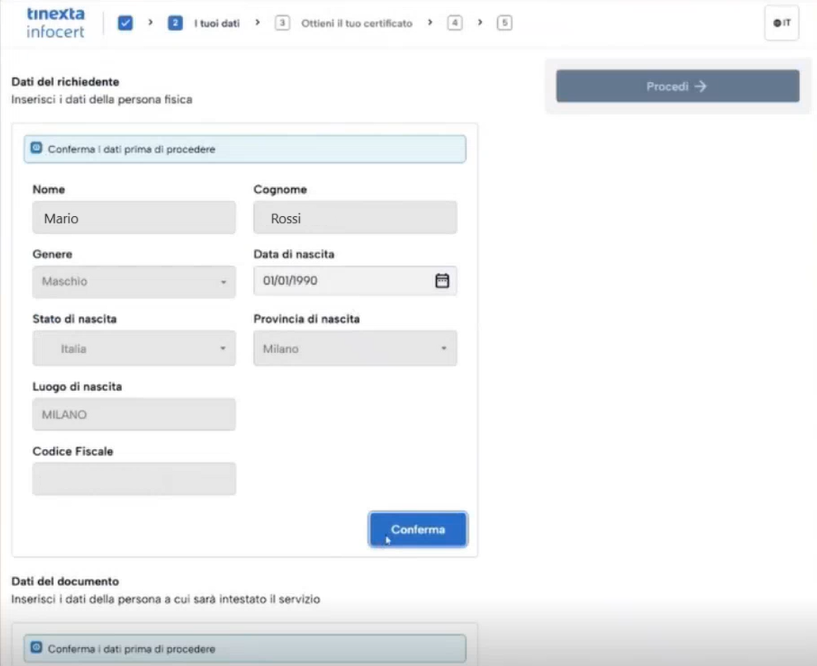Click the Procedi button
The width and height of the screenshot is (817, 666).
(677, 87)
